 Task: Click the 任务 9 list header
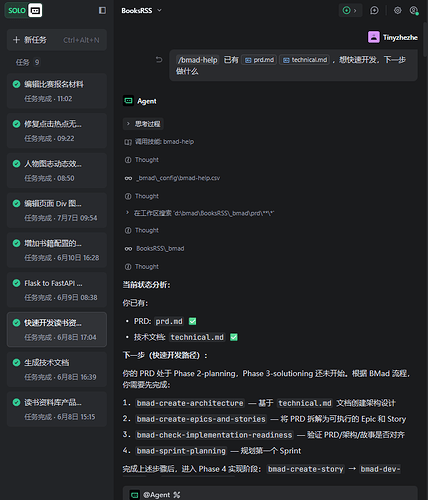point(27,62)
